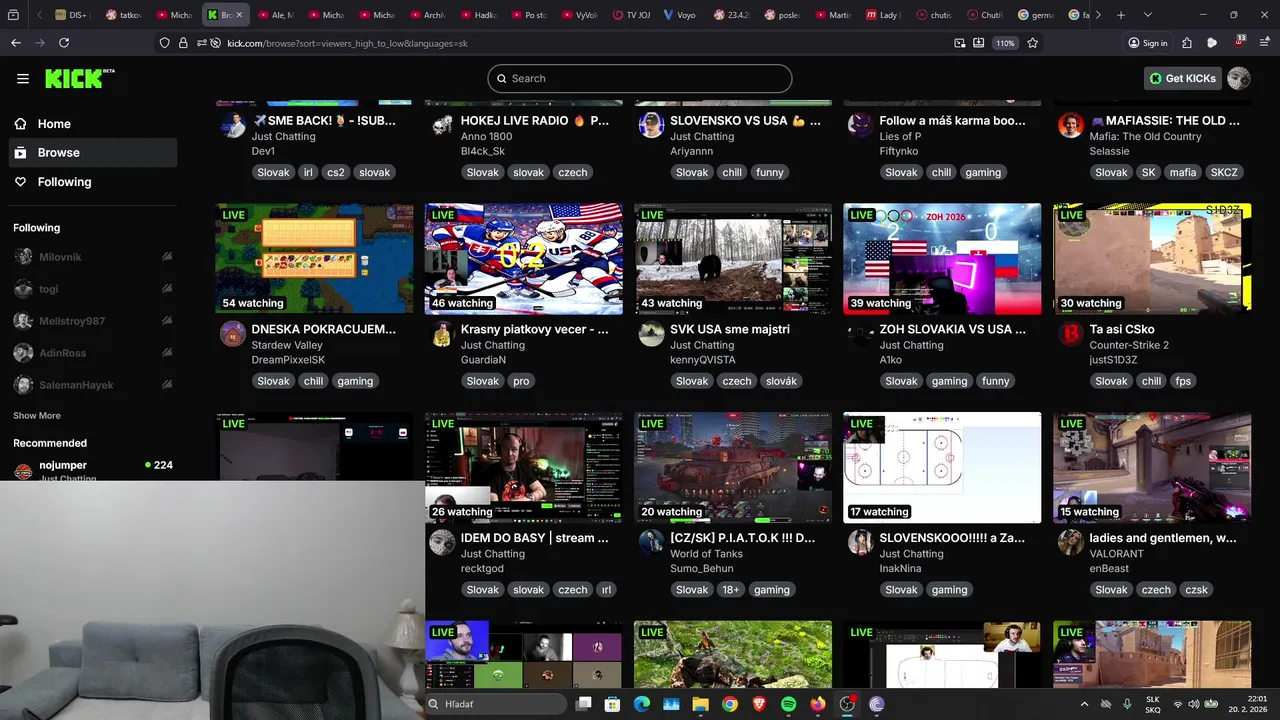
Task: Click DreamPixxelSK channel avatar
Action: [232, 334]
